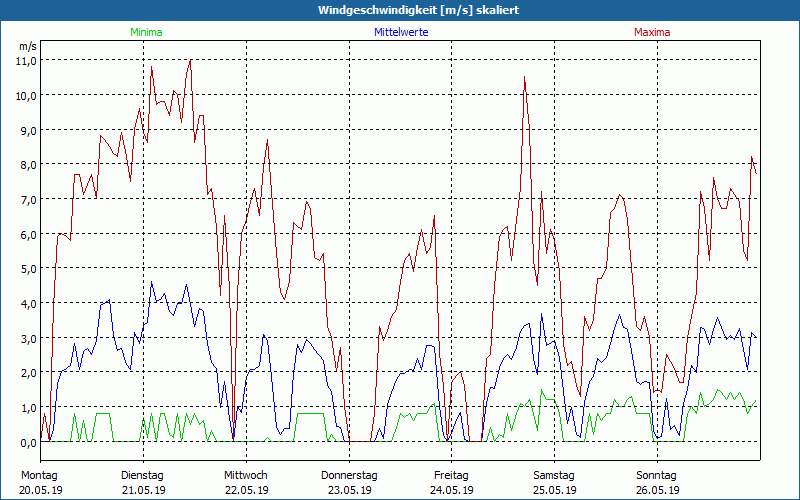Select the Mittelwerte legend label
Viewport: 800px width, 500px height.
(x=399, y=32)
